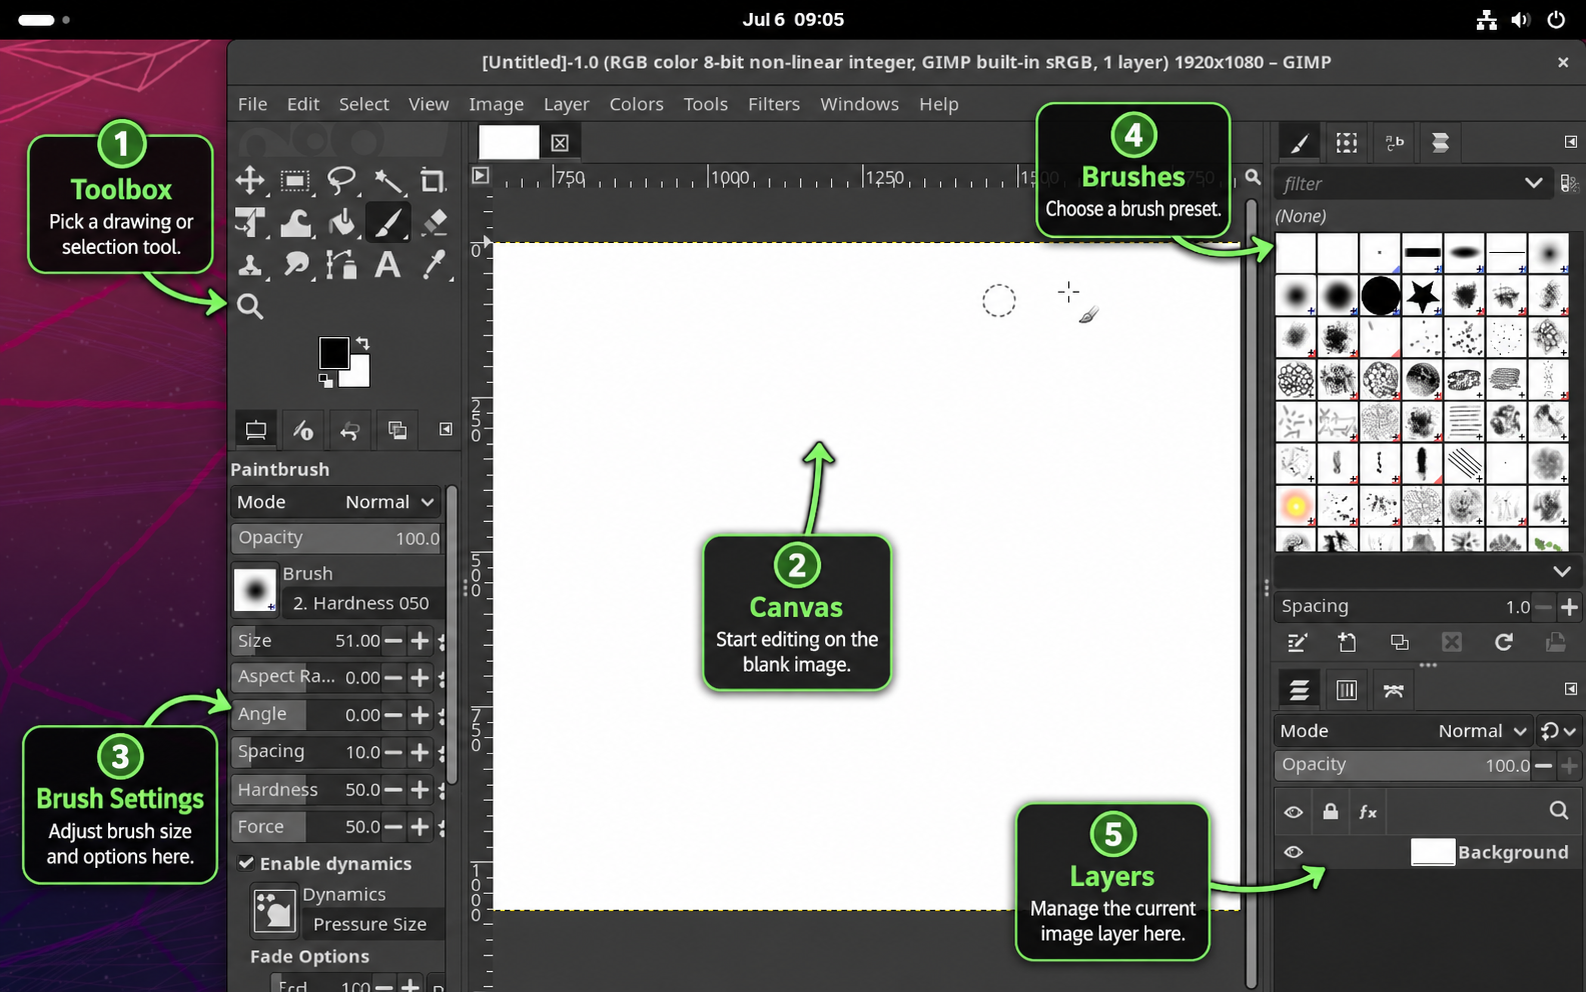The height and width of the screenshot is (992, 1586).
Task: Select the Fuzzy Select wand tool
Action: (388, 181)
